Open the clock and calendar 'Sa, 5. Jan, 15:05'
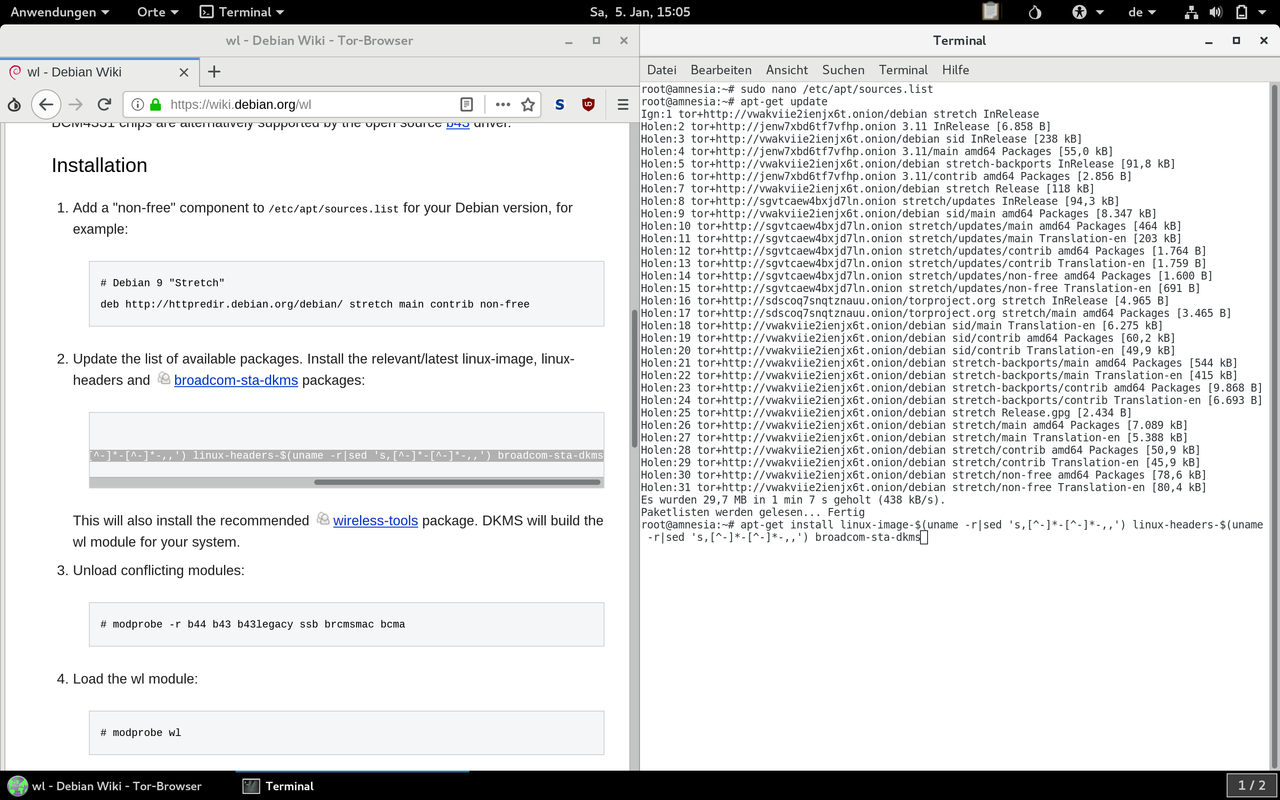This screenshot has height=800, width=1280. [640, 12]
